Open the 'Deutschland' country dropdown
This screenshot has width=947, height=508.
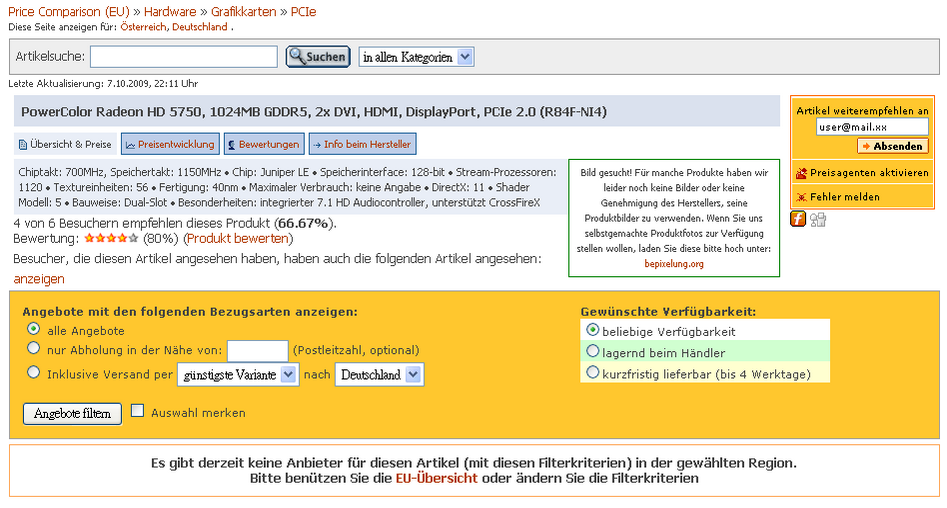pos(379,375)
